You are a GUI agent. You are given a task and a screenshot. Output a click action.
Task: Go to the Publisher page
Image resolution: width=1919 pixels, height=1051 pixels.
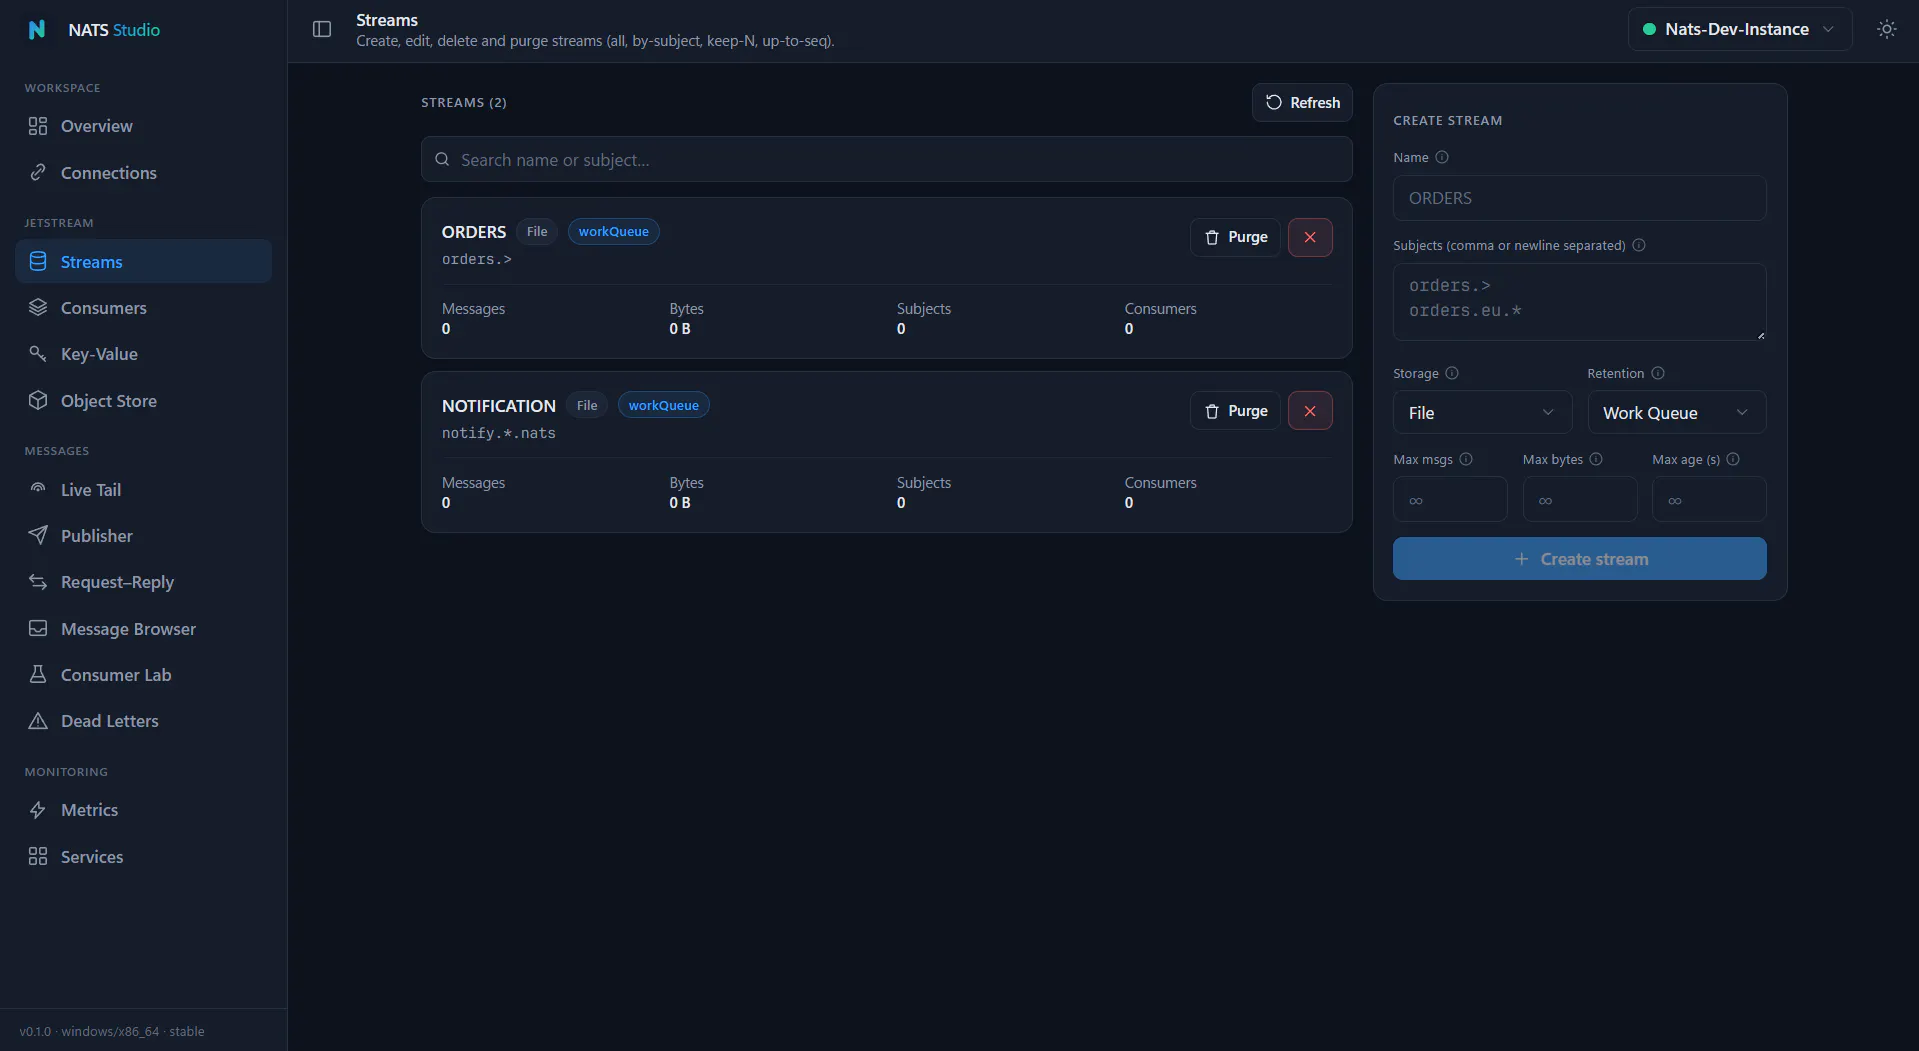[143, 536]
